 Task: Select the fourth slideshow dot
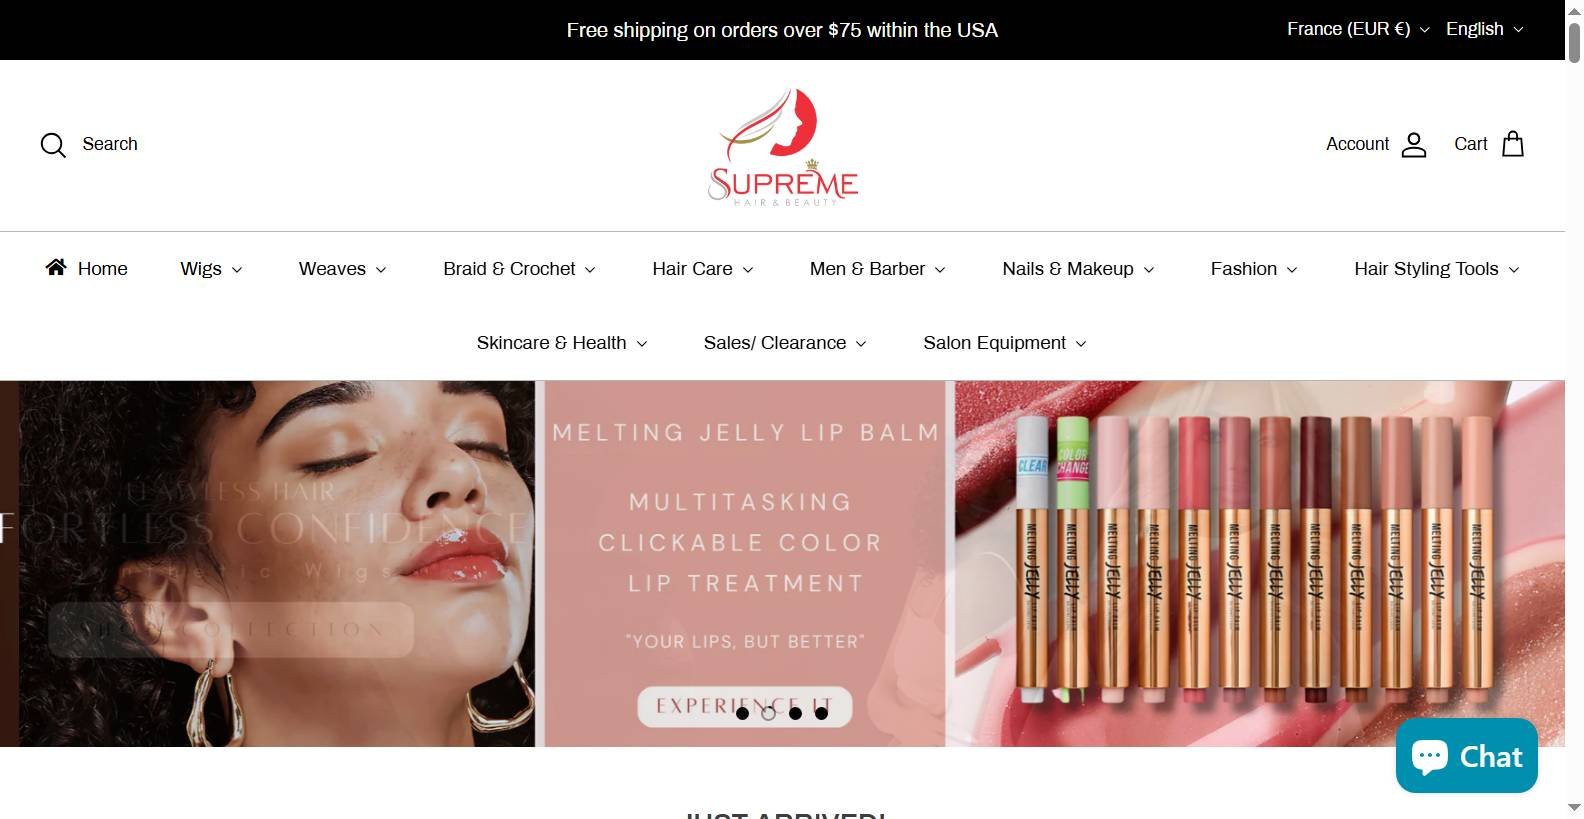point(821,713)
